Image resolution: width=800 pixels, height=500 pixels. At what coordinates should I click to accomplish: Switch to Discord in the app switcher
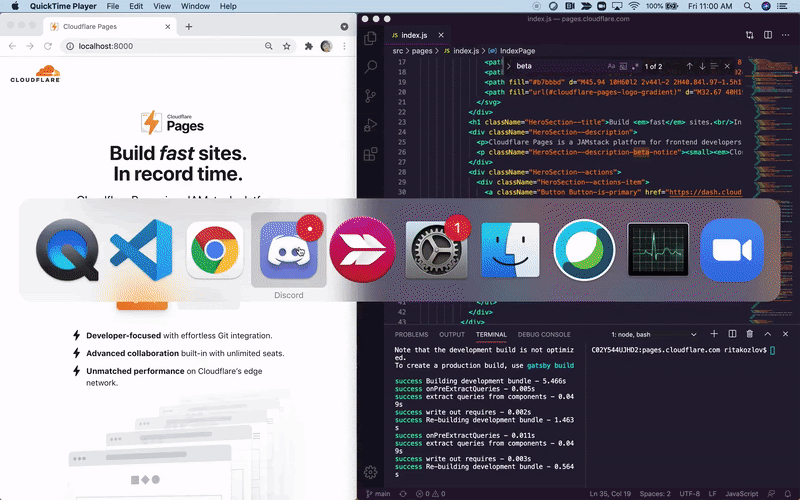(289, 250)
